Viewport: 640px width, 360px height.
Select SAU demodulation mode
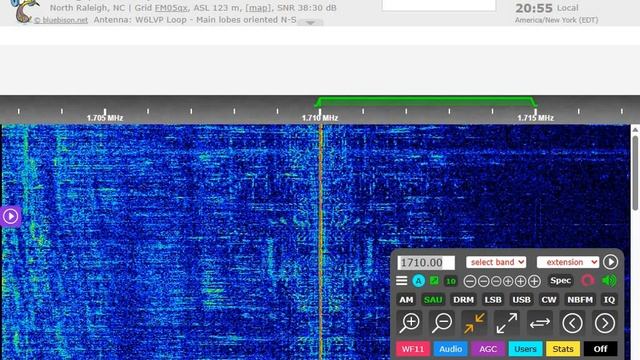tap(433, 300)
